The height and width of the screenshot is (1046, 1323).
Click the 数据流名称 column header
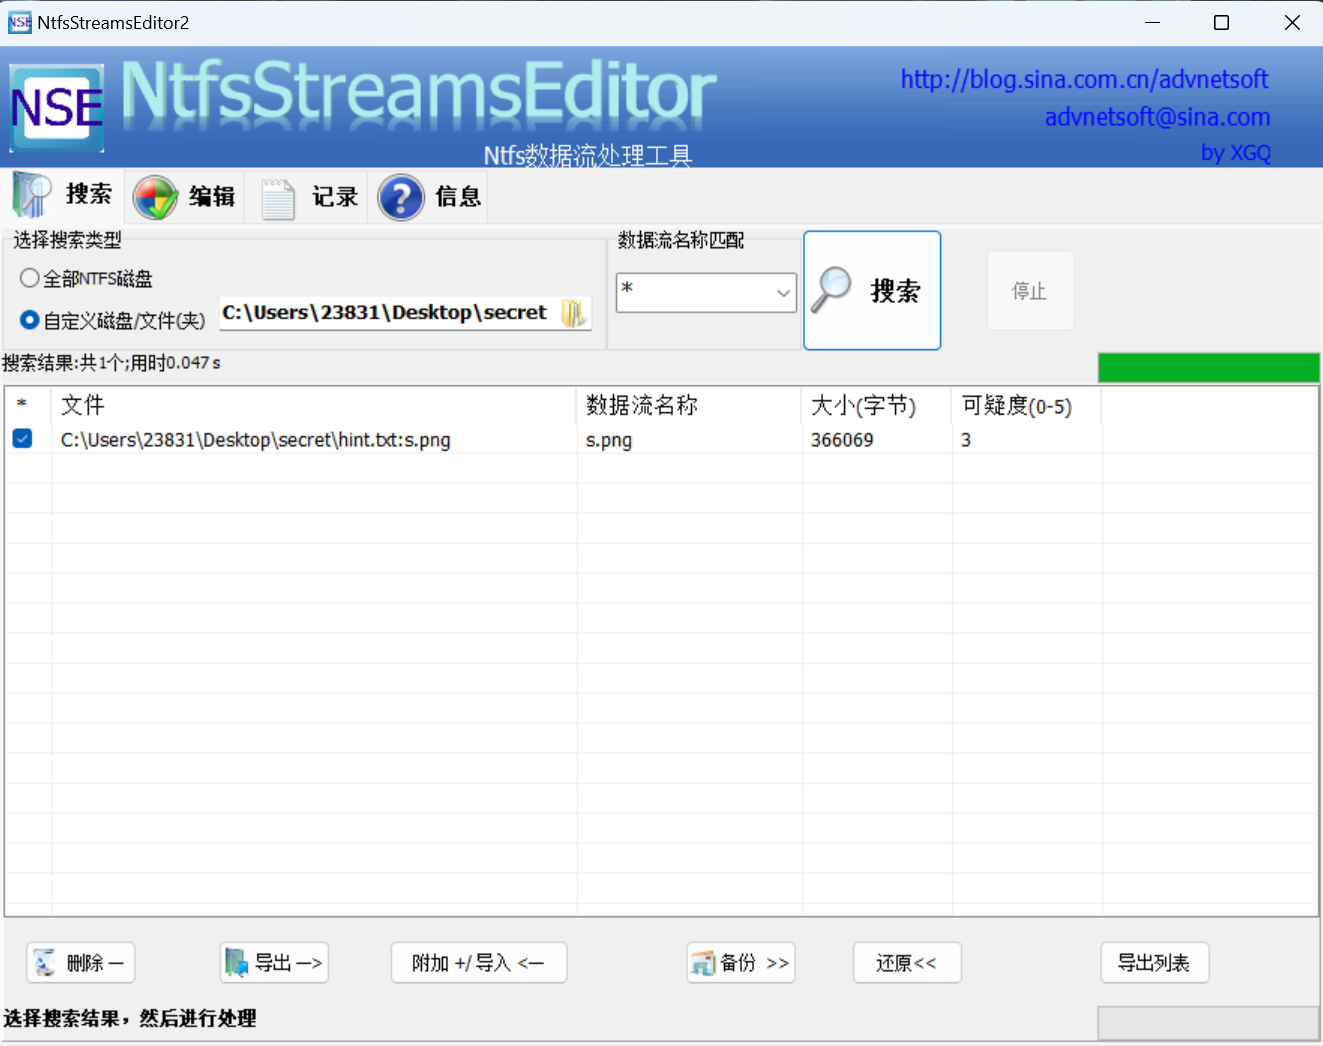(x=689, y=404)
